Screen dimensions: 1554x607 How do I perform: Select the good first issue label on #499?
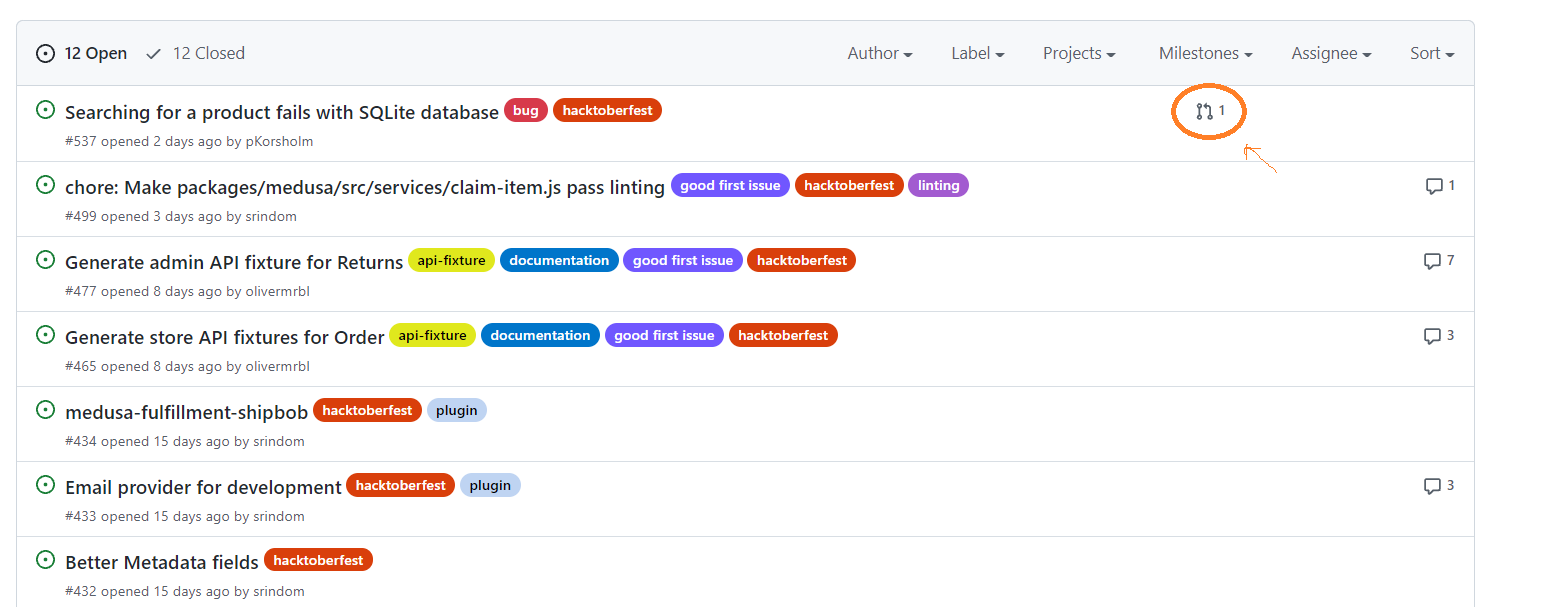pos(730,185)
